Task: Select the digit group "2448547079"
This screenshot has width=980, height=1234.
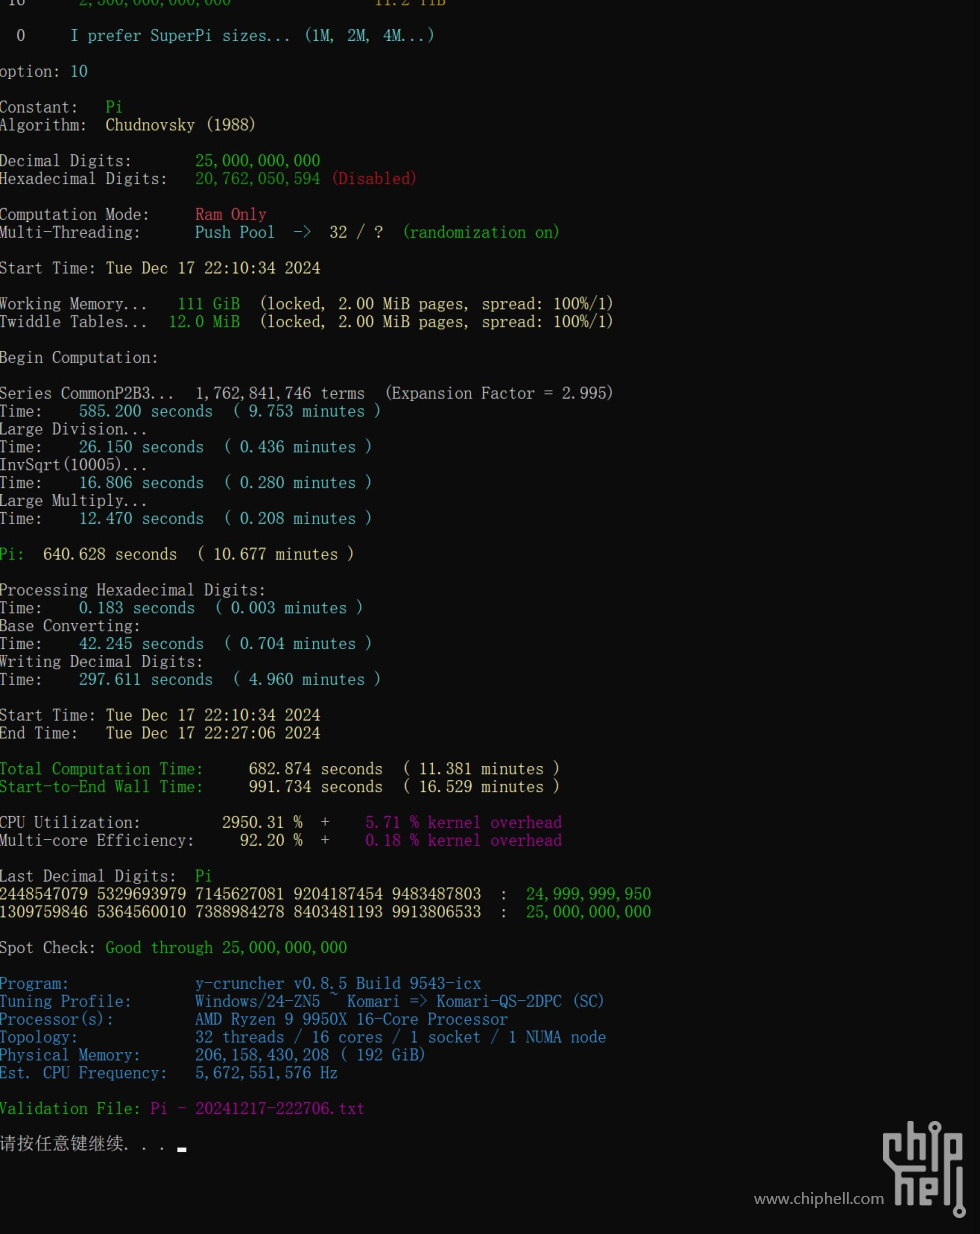Action: click(44, 895)
